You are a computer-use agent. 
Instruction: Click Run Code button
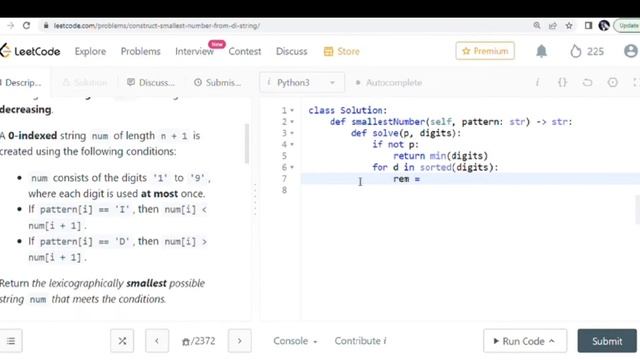525,341
